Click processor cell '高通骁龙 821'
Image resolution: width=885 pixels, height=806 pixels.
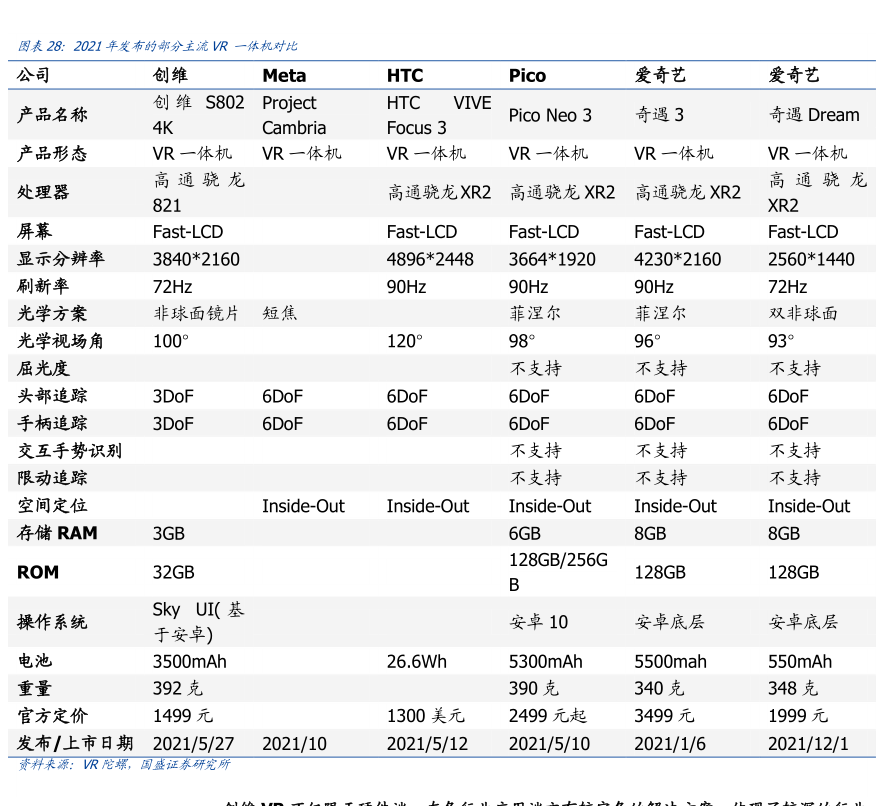(198, 192)
